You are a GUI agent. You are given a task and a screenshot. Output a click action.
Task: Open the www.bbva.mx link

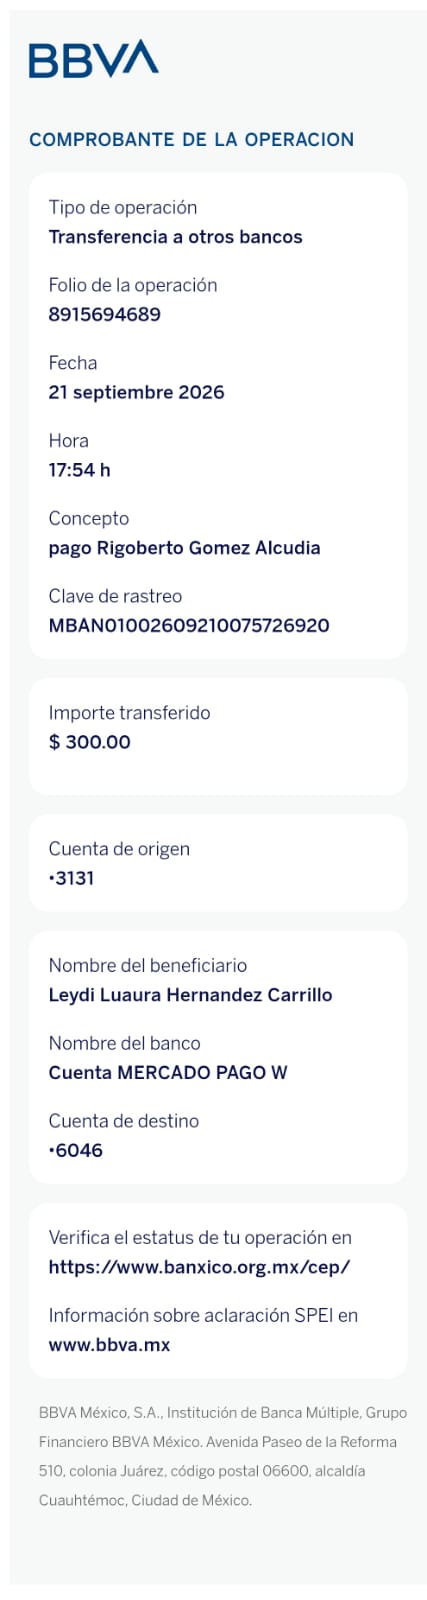click(109, 1345)
